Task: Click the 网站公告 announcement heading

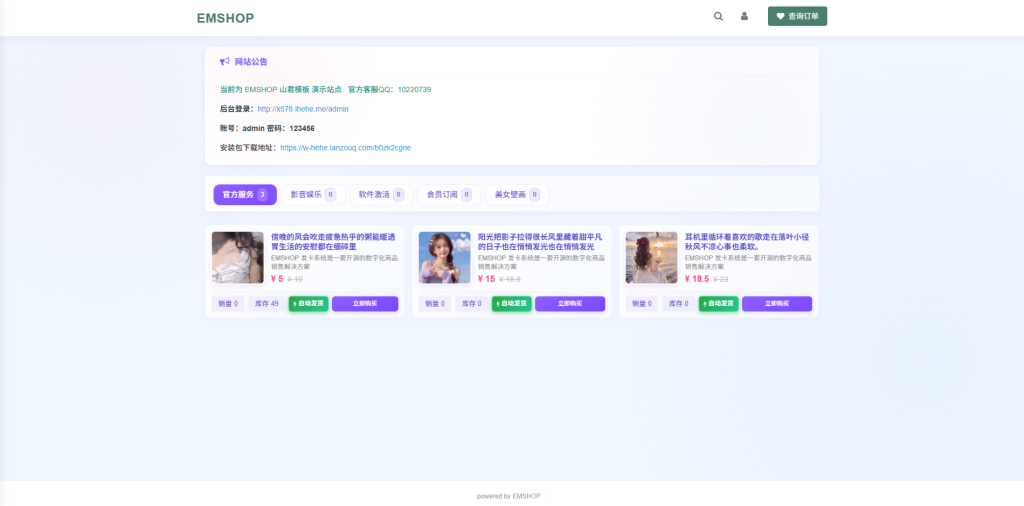Action: [x=251, y=61]
